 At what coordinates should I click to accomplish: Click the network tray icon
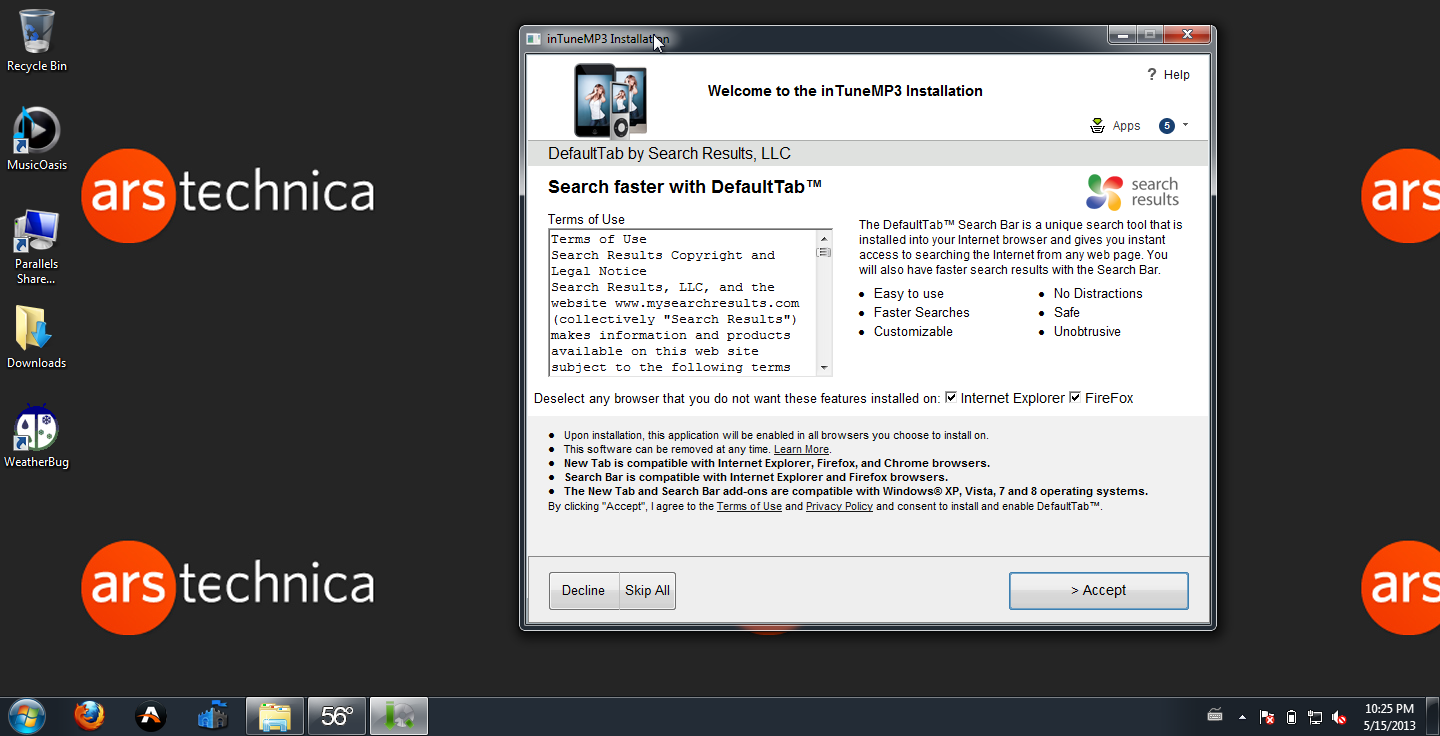coord(1315,717)
